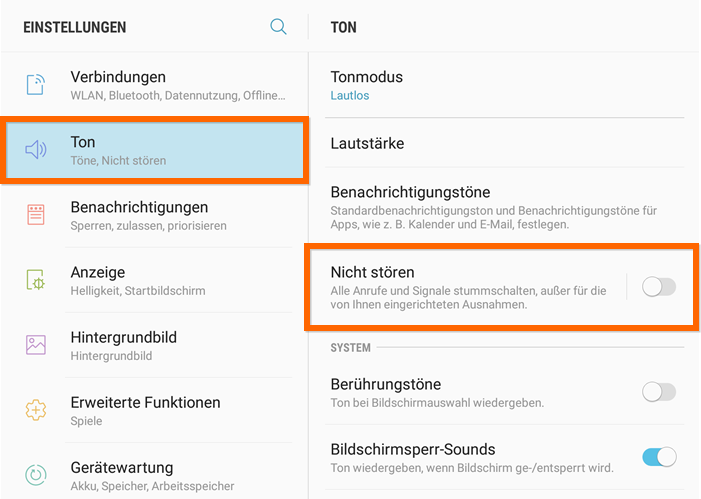701x499 pixels.
Task: Tap the Hintergrundbild picture icon
Action: point(36,345)
